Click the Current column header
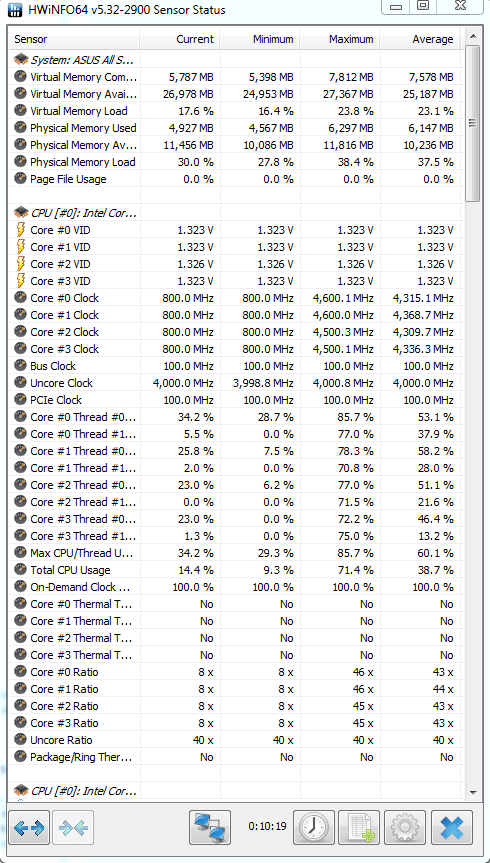490x863 pixels. pos(179,39)
